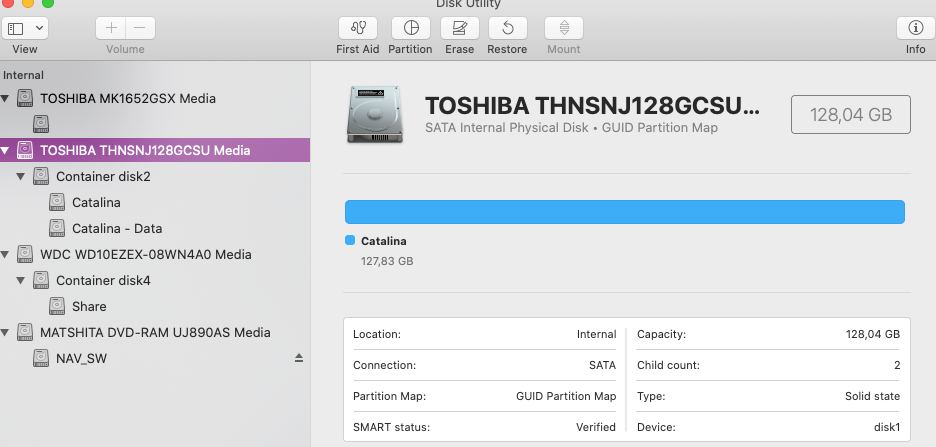Click the Mount toolbar button

(x=564, y=27)
